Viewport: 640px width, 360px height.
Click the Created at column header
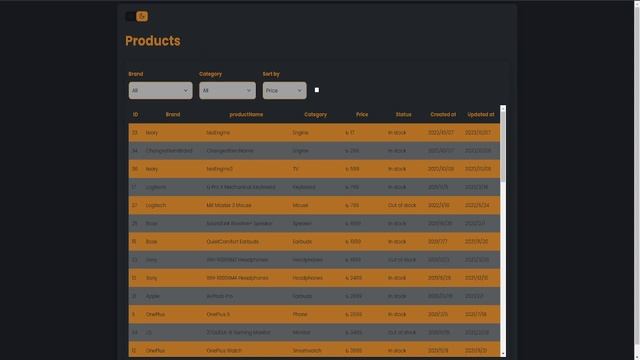click(443, 115)
